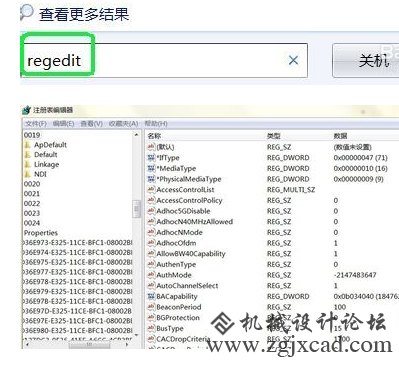Click the Adhoc5GDisable value icon

(151, 211)
